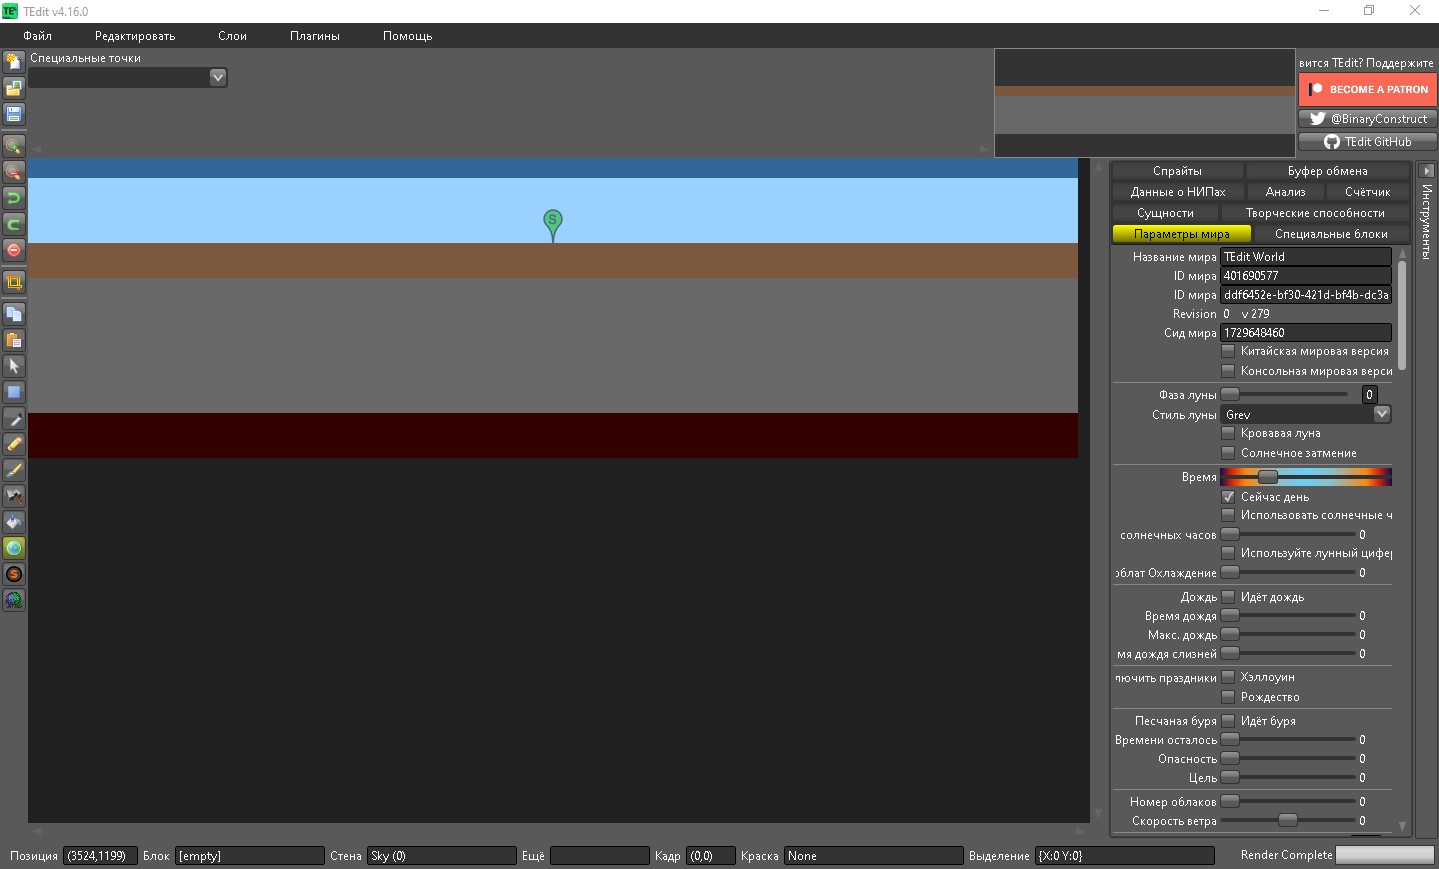This screenshot has height=869, width=1439.
Task: Switch to the Сущности tab
Action: click(x=1165, y=213)
